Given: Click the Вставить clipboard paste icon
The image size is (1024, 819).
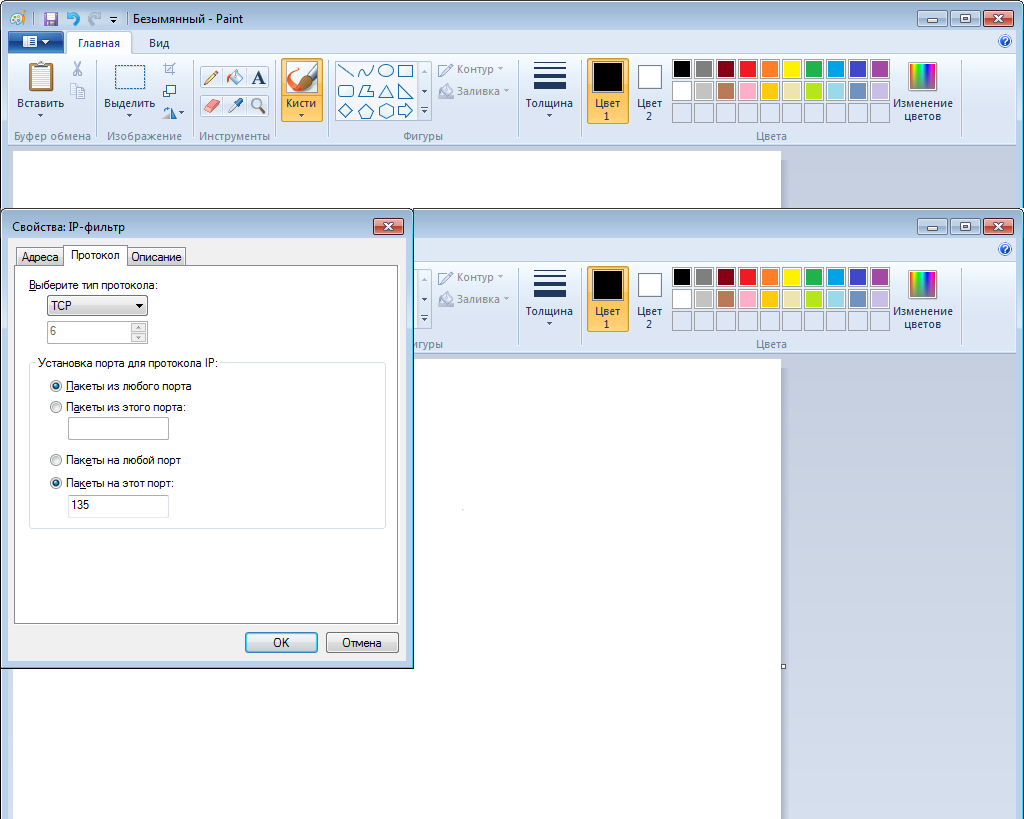Looking at the screenshot, I should tap(40, 77).
